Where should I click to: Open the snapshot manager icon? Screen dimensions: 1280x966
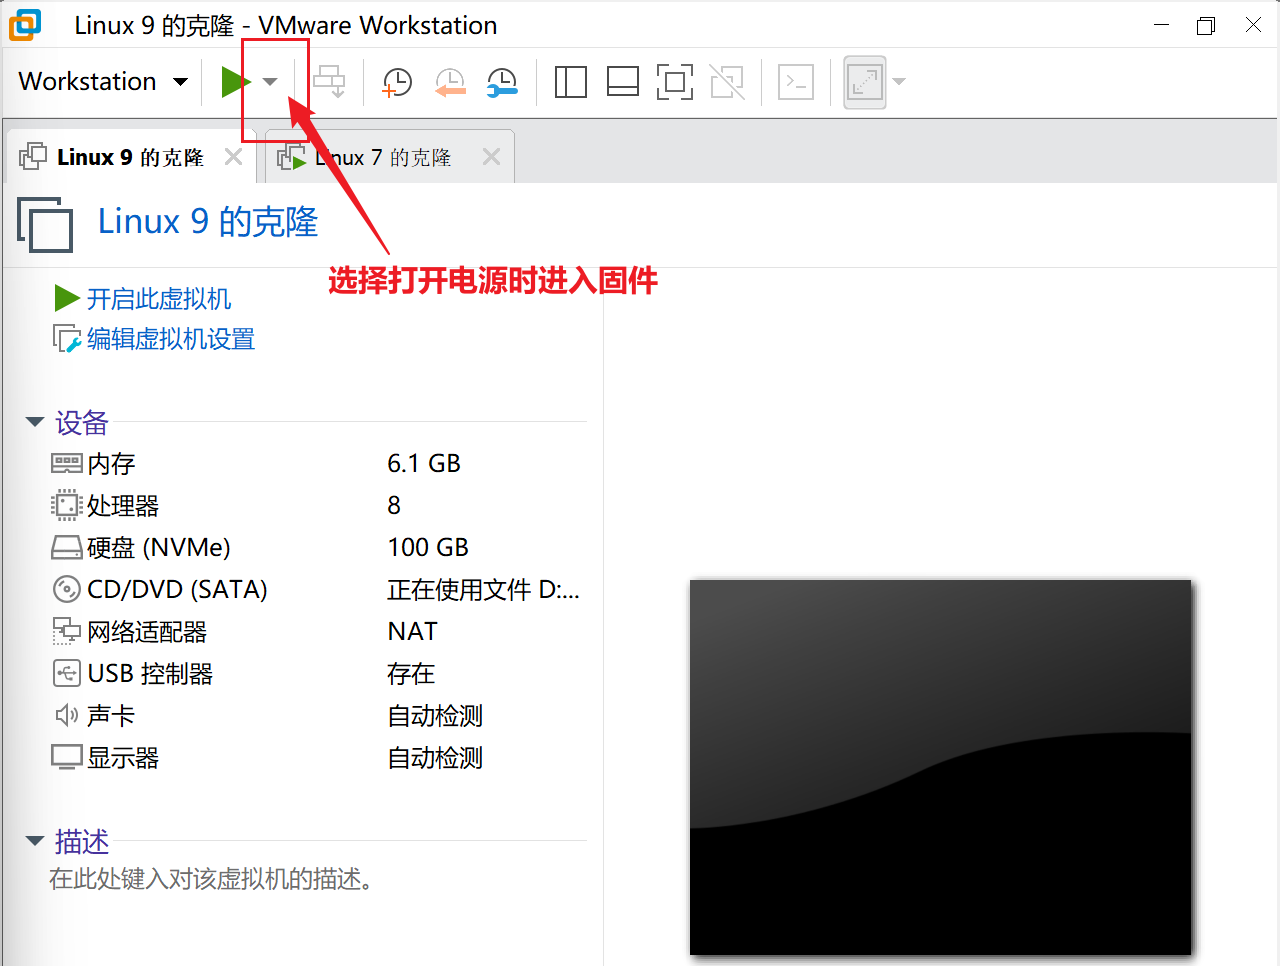tap(502, 82)
